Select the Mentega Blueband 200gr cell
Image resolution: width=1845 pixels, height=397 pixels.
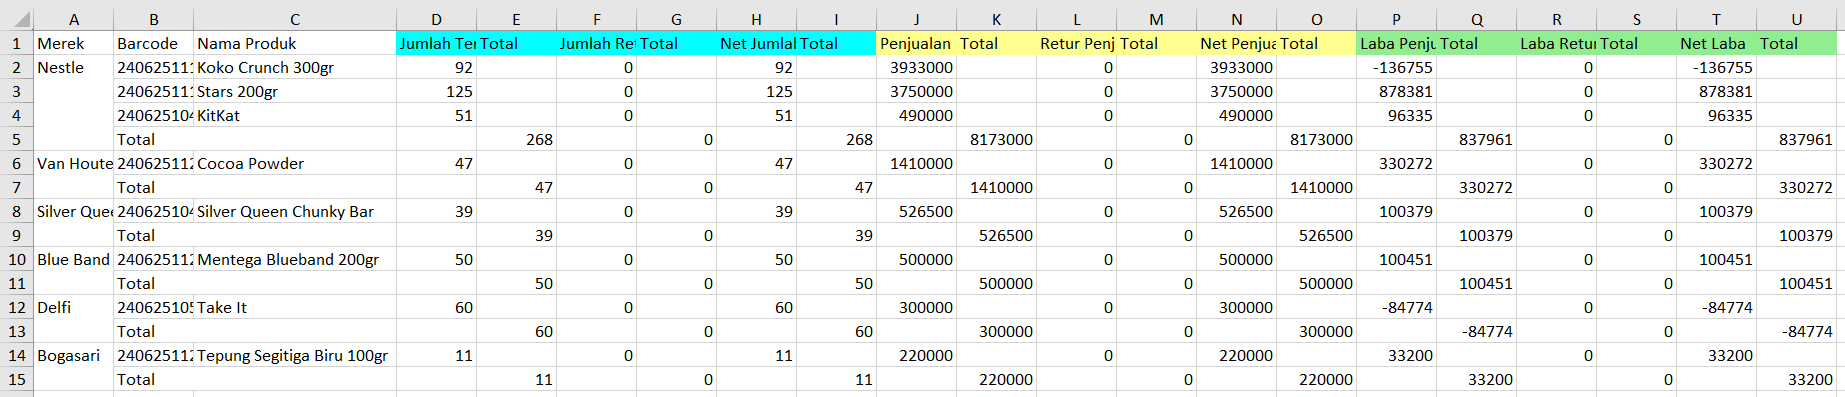(x=295, y=259)
